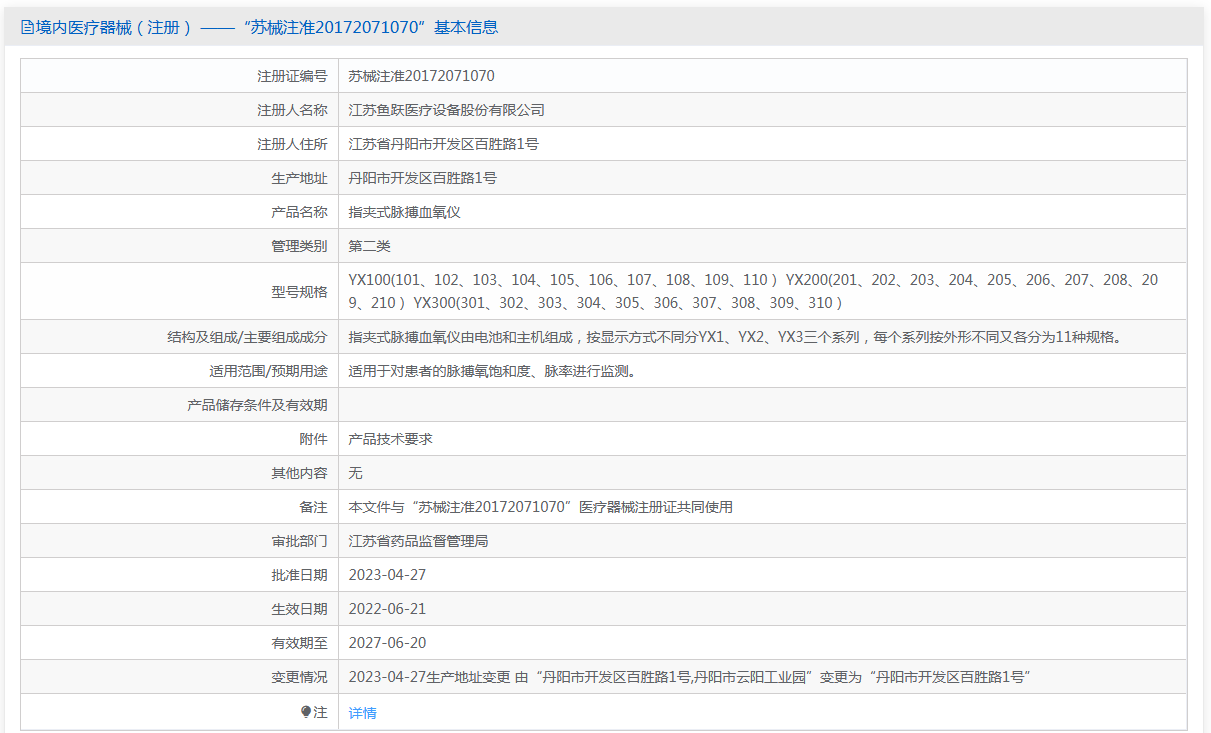Select expiry date 2027-06-20
The height and width of the screenshot is (733, 1211).
(x=387, y=643)
